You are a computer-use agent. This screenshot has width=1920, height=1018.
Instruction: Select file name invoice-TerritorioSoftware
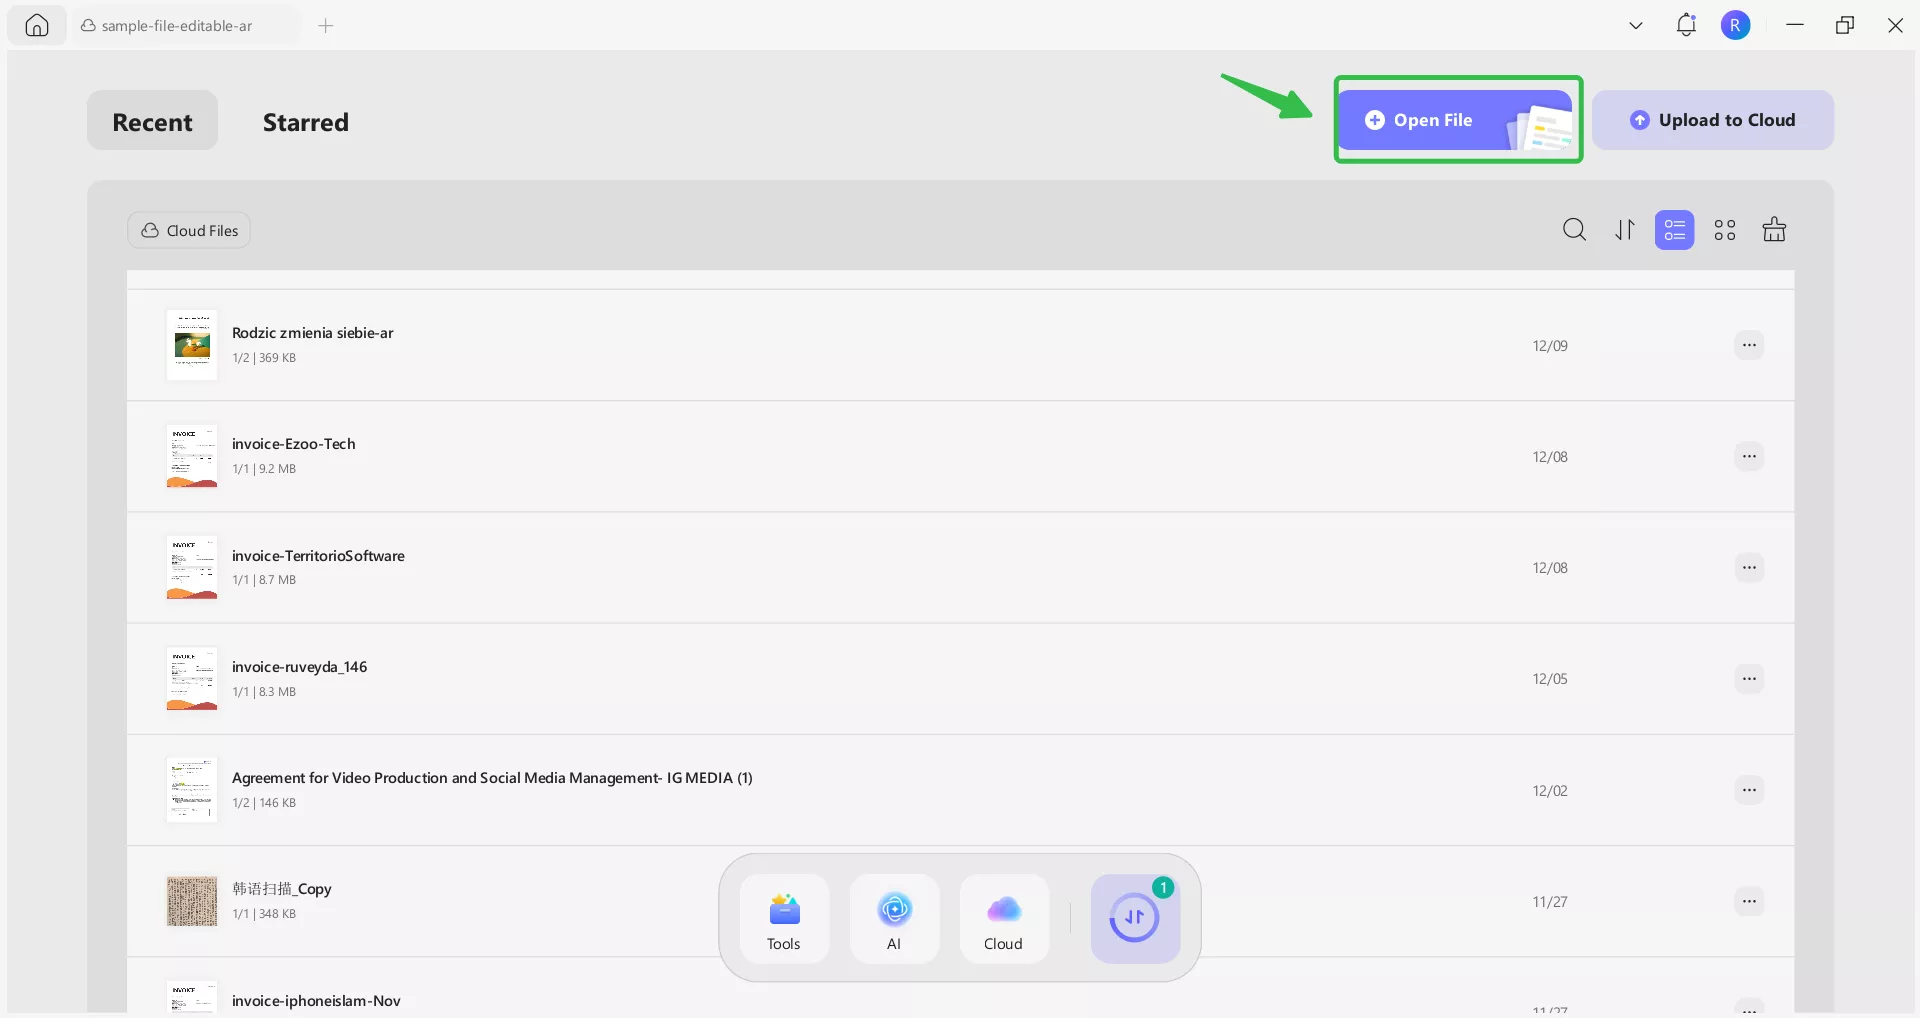coord(318,556)
